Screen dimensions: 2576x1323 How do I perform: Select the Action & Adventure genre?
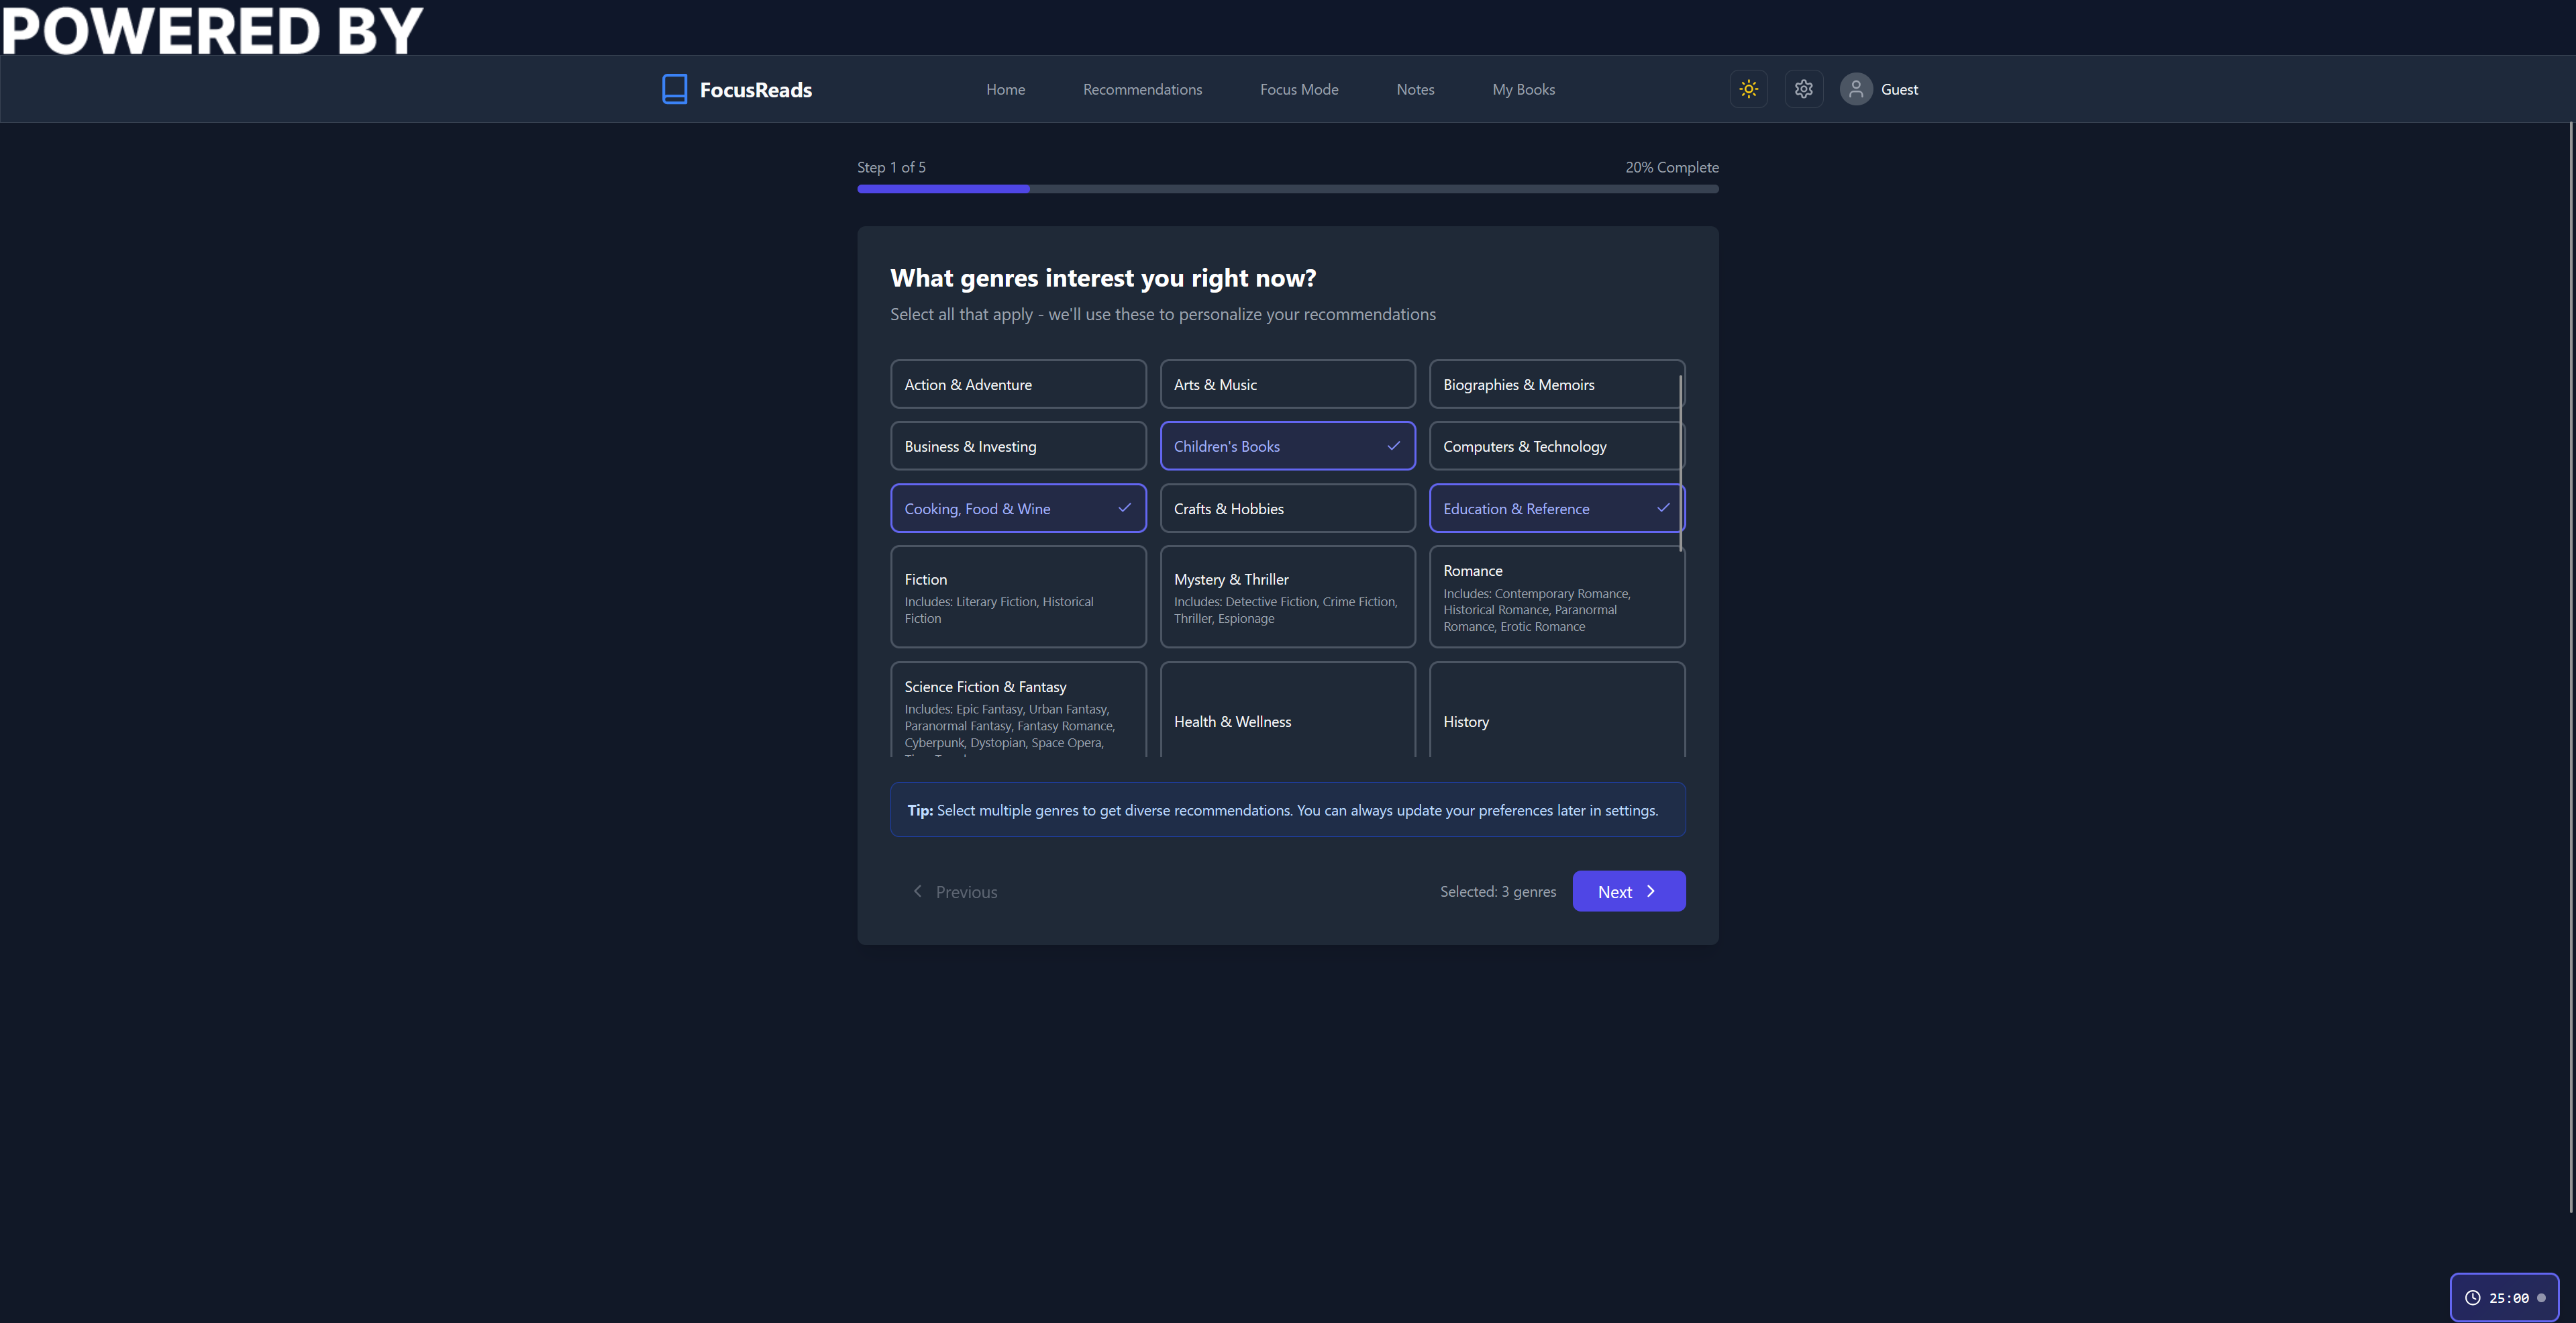[x=1017, y=384]
